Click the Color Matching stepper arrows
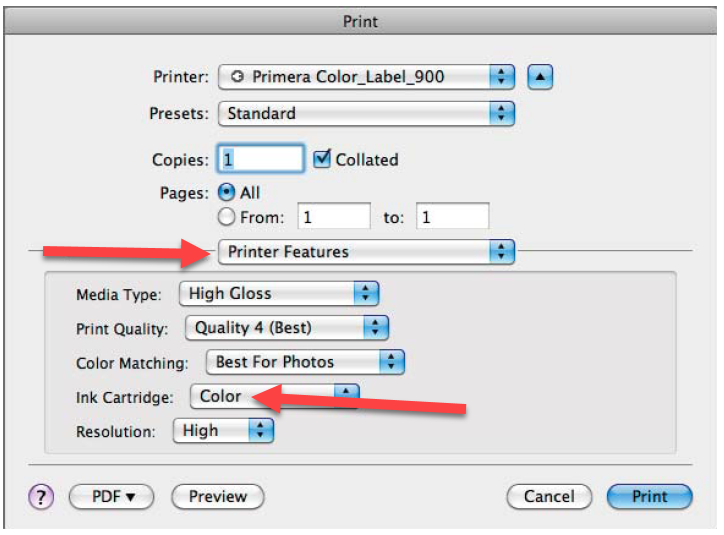This screenshot has height=535, width=724. pos(391,362)
